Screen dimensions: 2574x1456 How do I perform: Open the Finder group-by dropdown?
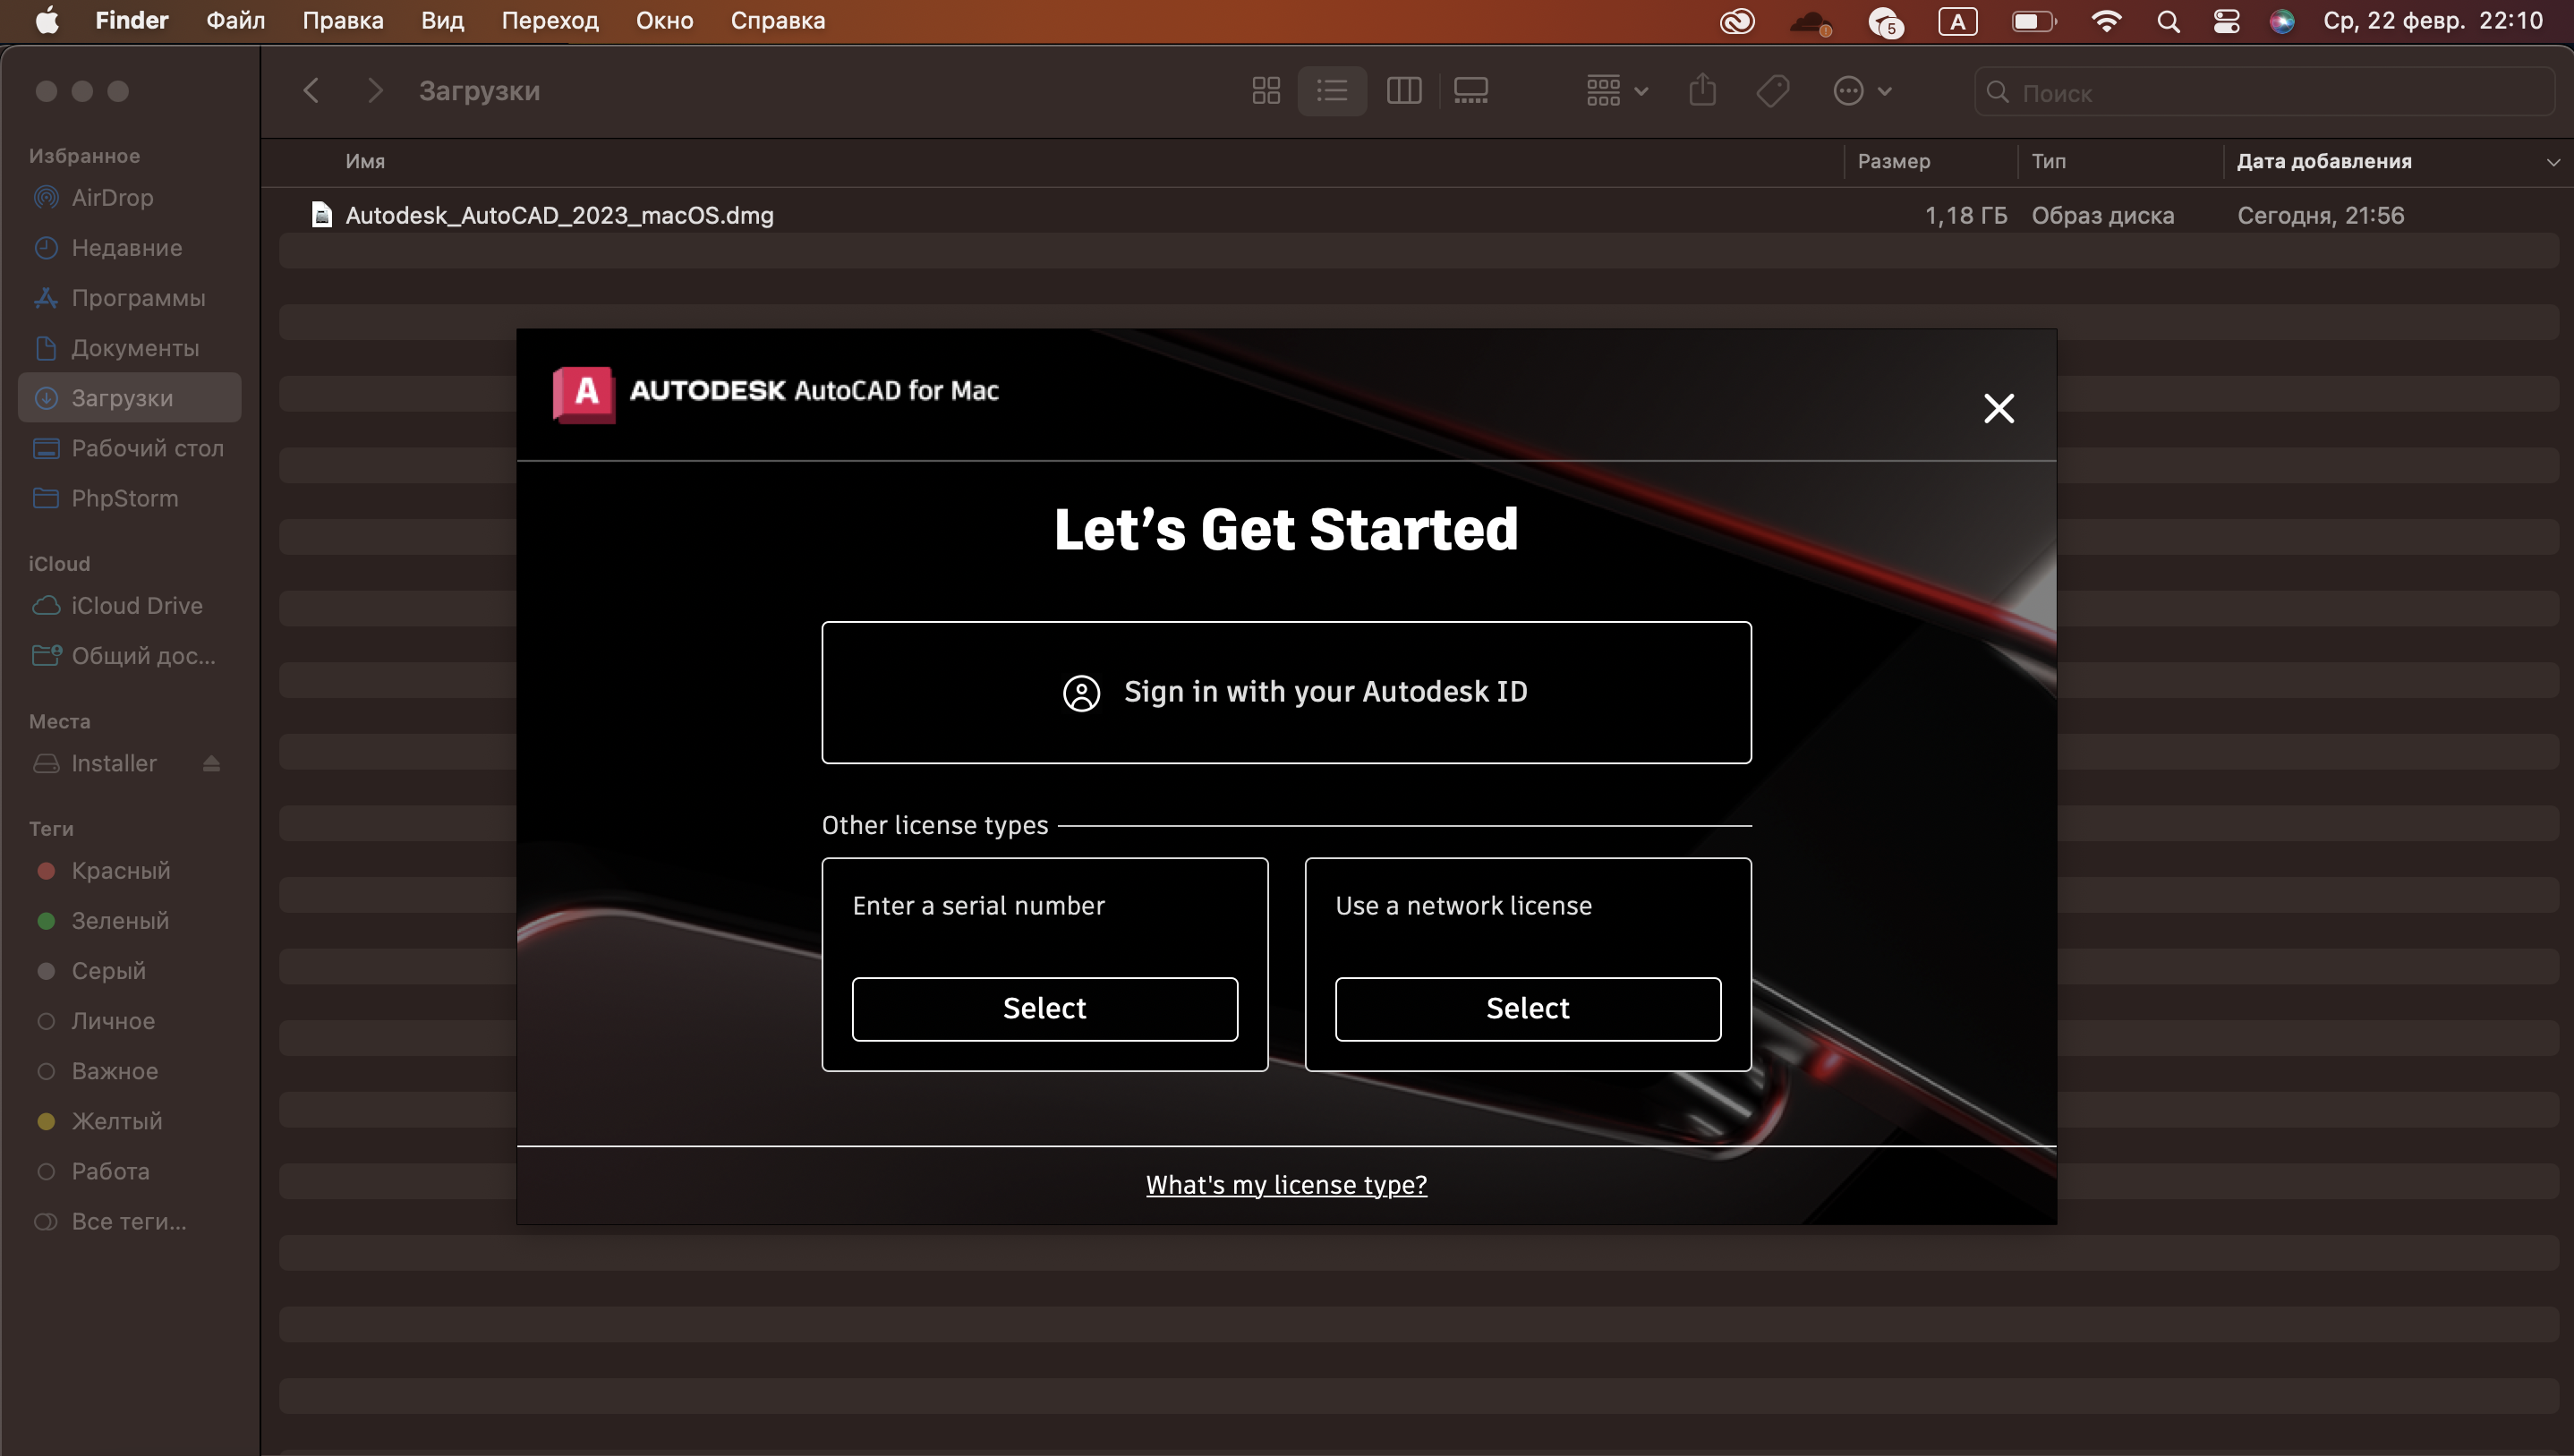point(1616,91)
